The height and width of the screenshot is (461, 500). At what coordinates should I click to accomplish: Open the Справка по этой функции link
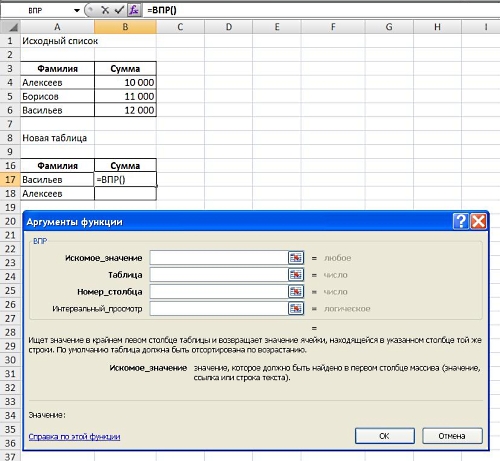[74, 437]
